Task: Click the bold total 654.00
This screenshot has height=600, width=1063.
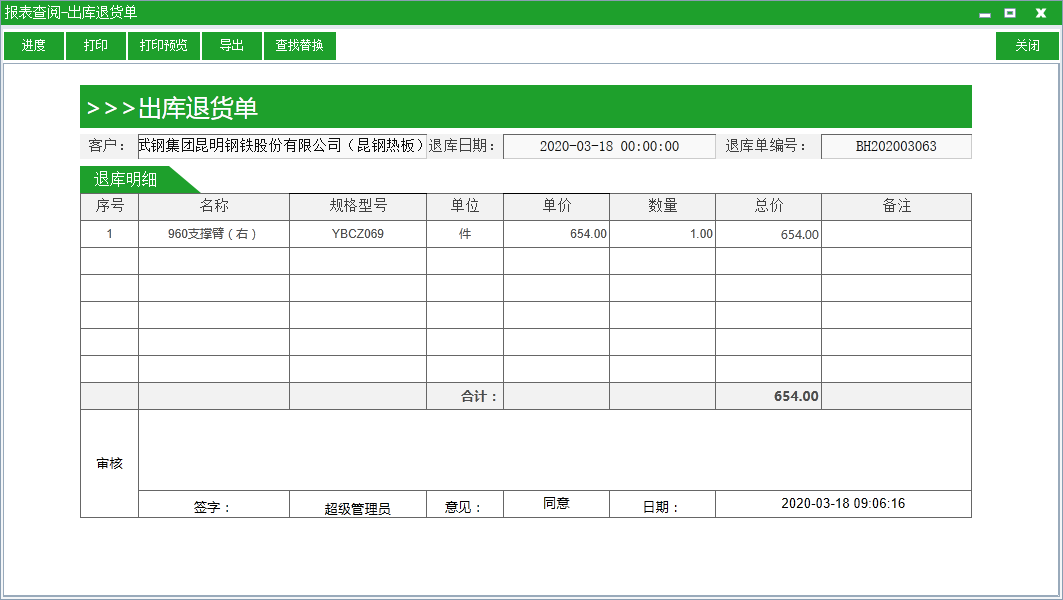Action: (x=796, y=396)
